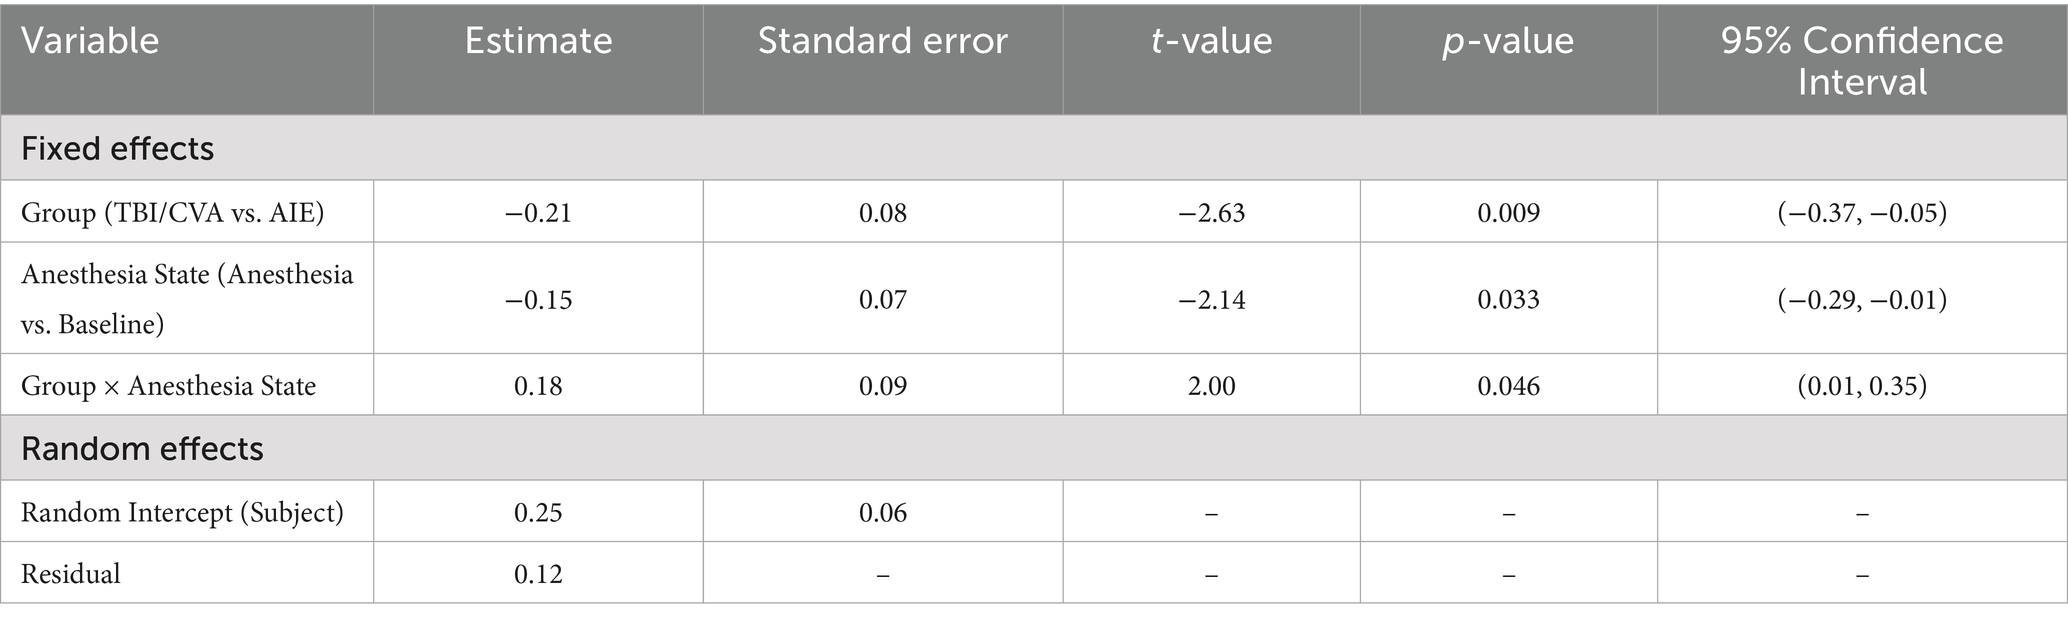This screenshot has height=621, width=2068.
Task: Click Anesthesia State (Anesthesia vs. Baseline) cell
Action: click(x=187, y=299)
